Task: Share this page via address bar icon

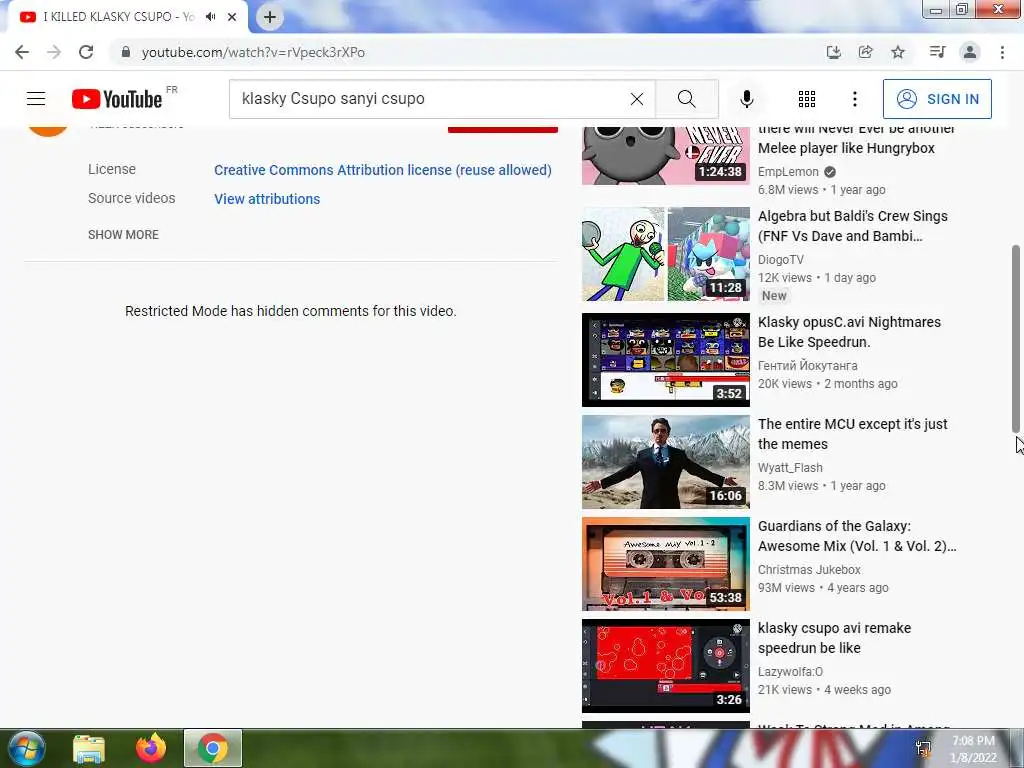Action: point(865,52)
